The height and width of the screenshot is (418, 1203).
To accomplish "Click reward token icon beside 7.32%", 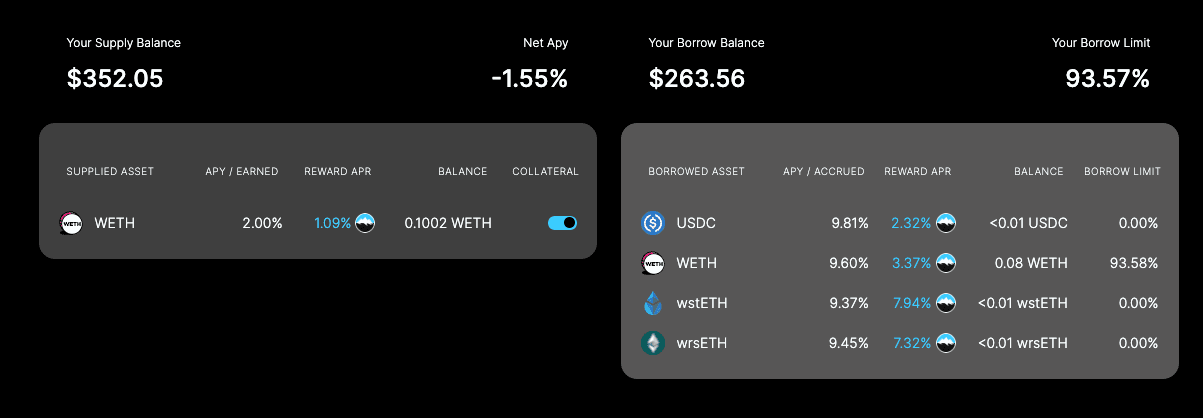I will click(x=945, y=343).
